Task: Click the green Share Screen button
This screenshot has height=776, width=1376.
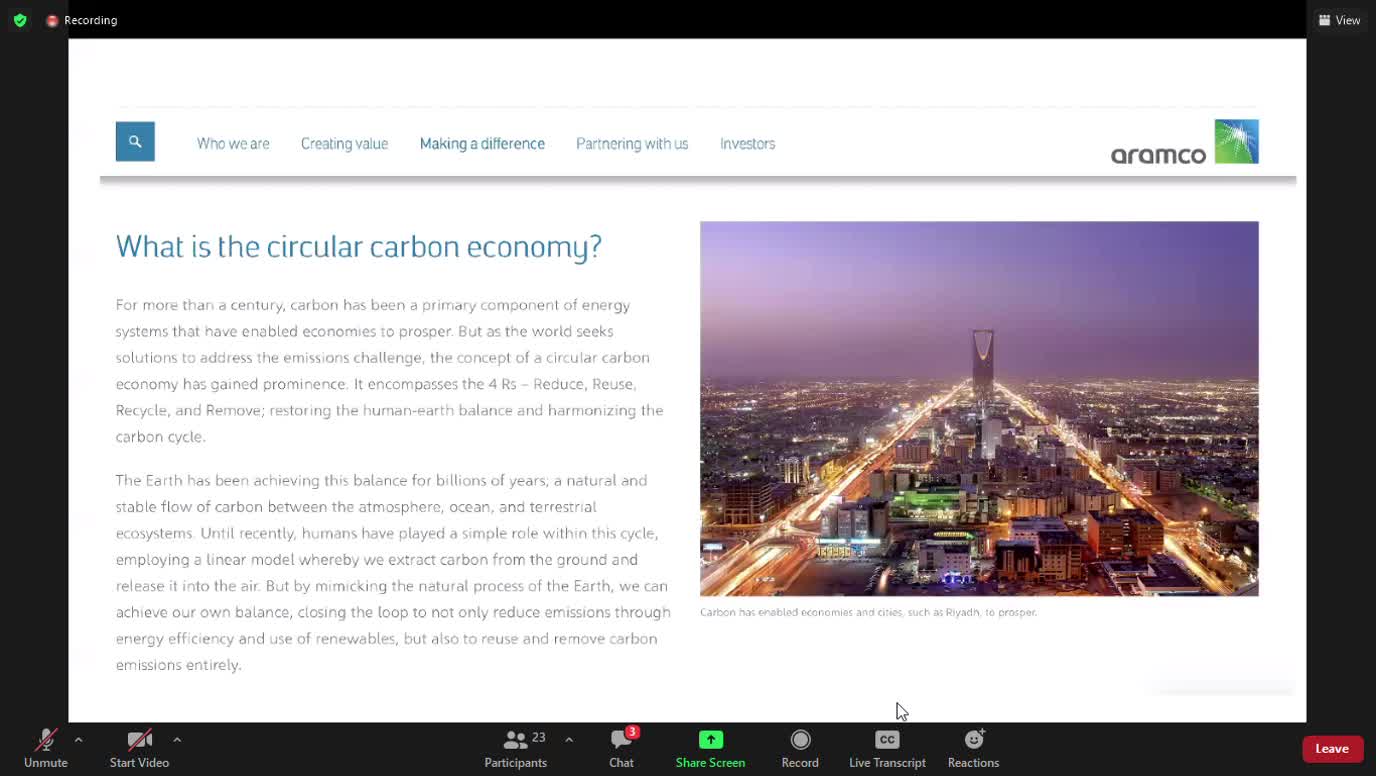Action: click(710, 748)
